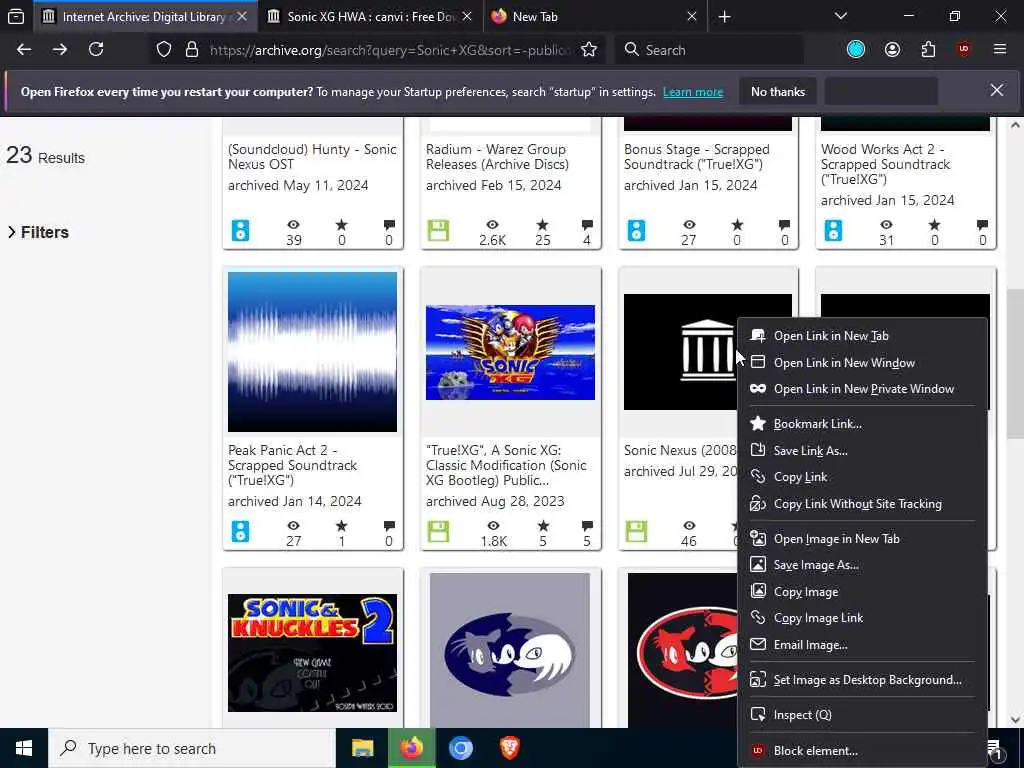The image size is (1024, 768).
Task: Click views eye icon on Radium Warez card
Action: click(492, 225)
